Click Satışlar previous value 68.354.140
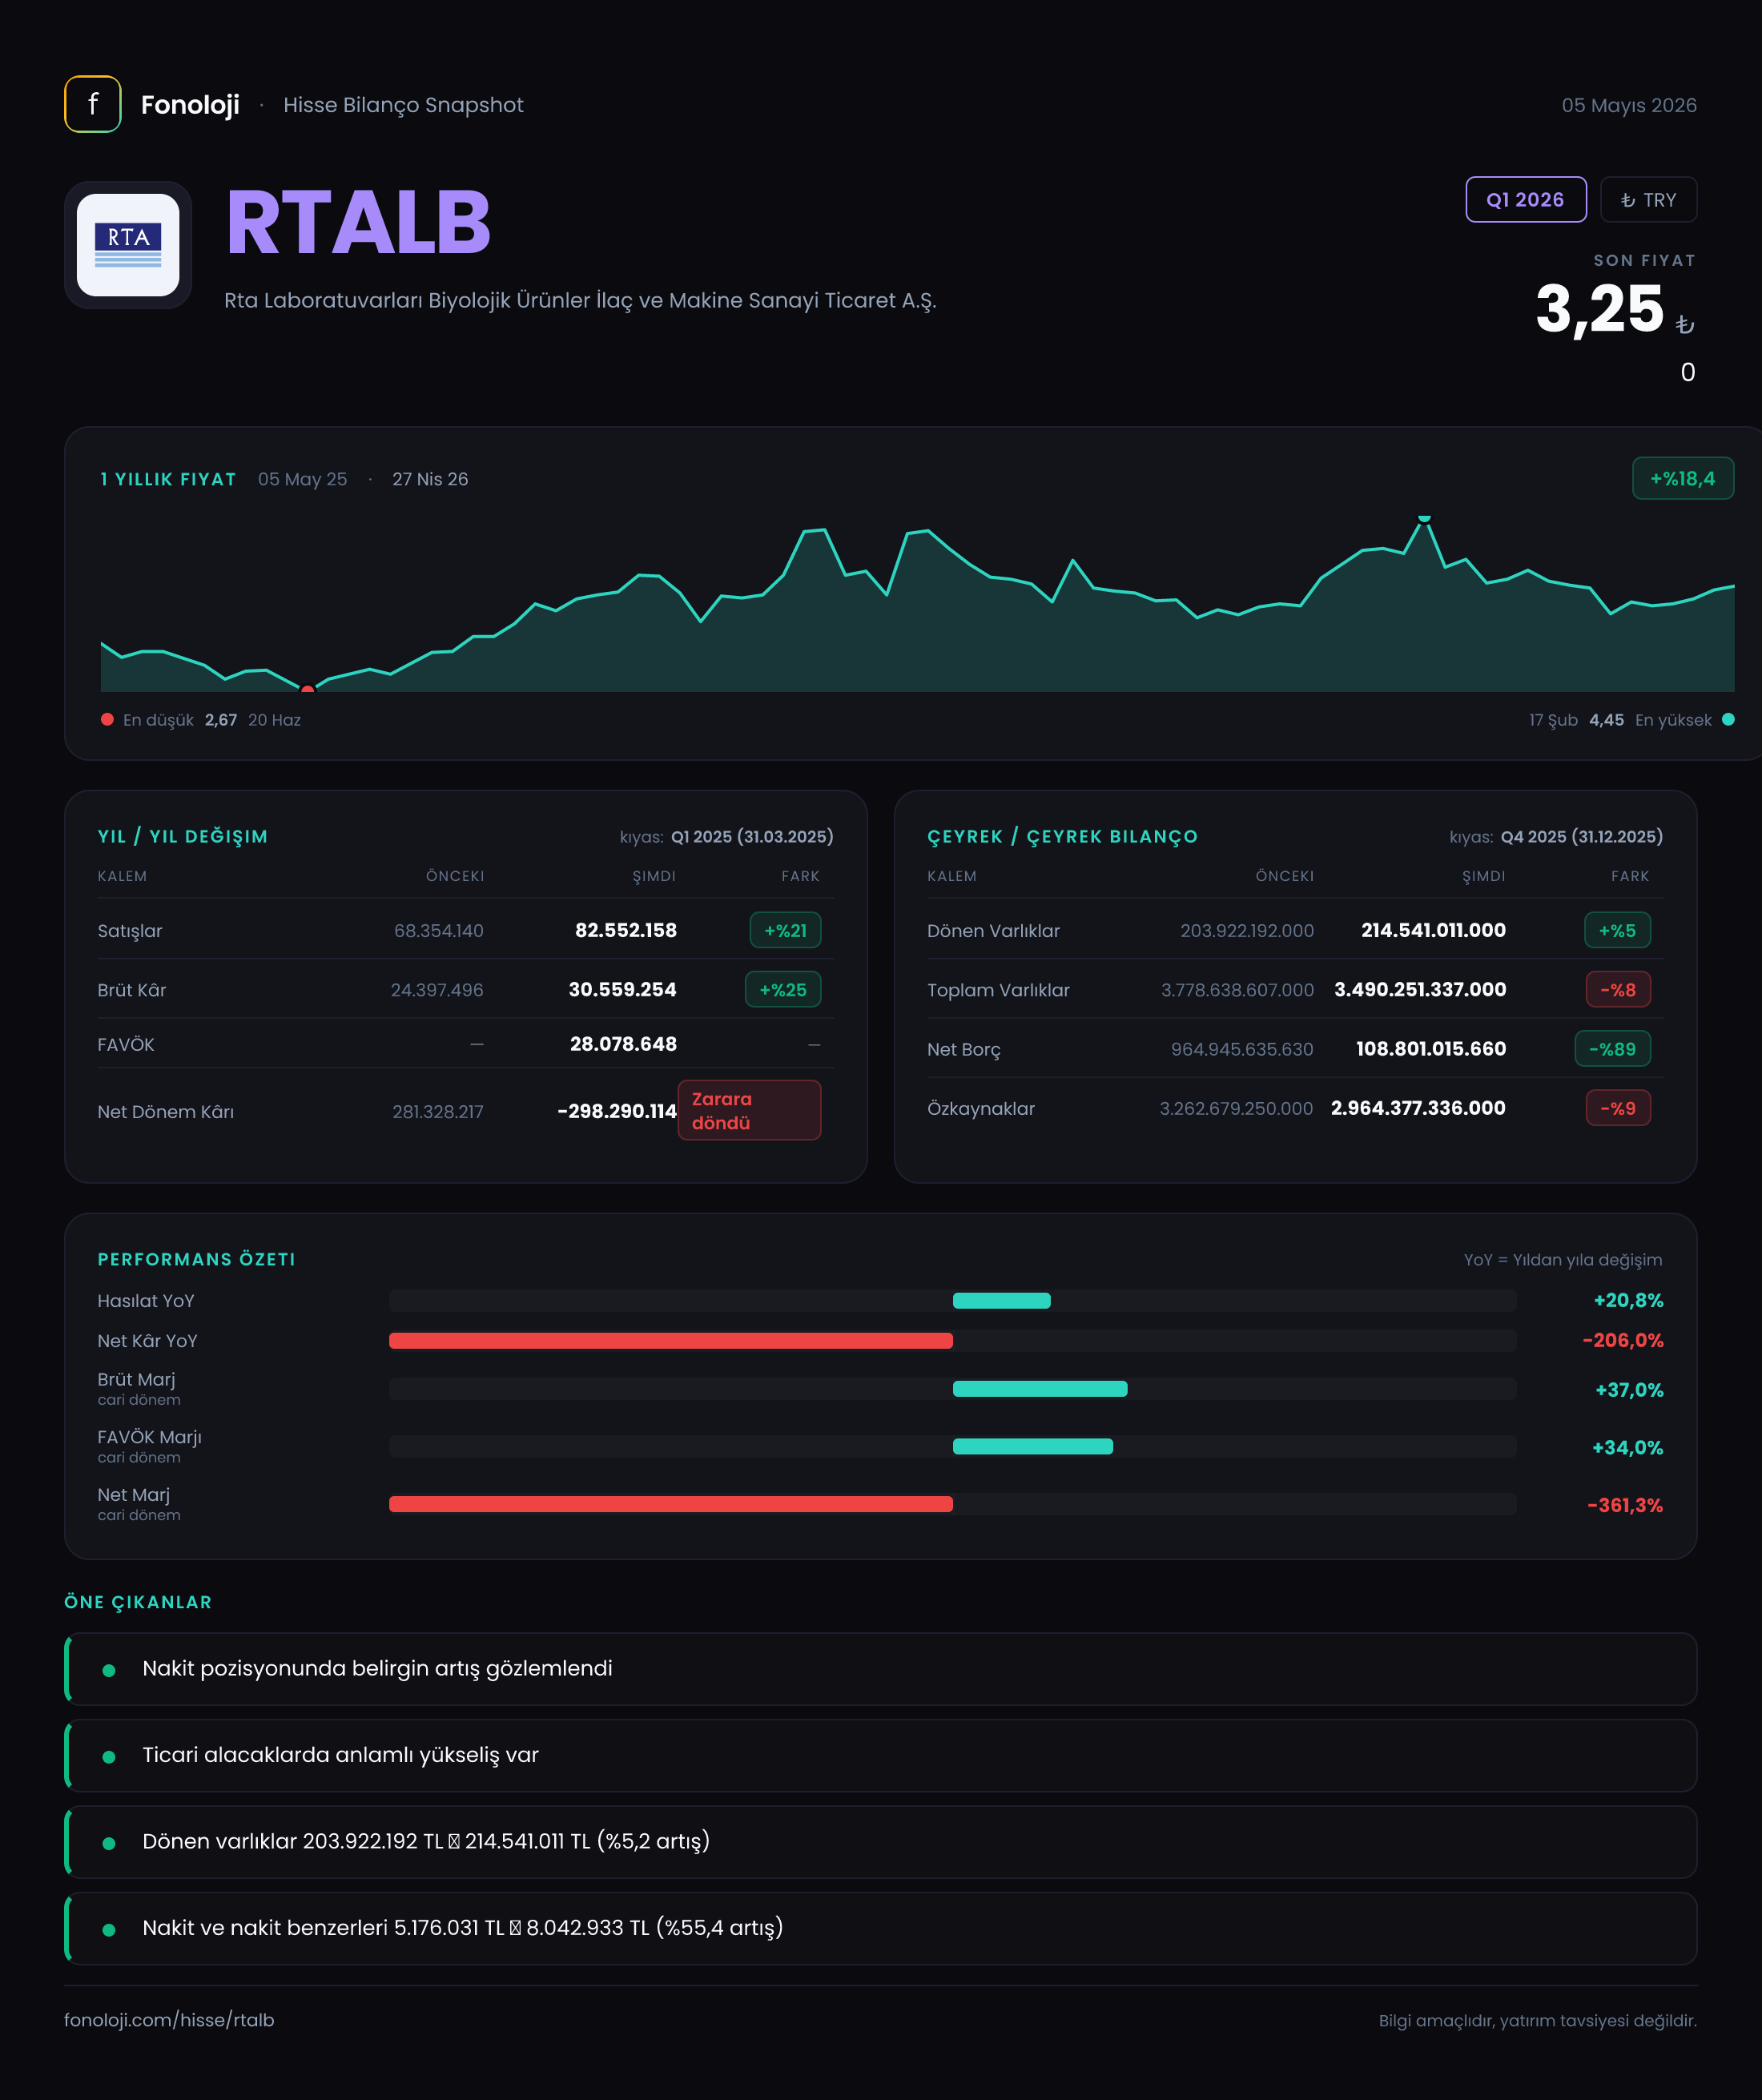Image resolution: width=1762 pixels, height=2100 pixels. click(x=438, y=931)
